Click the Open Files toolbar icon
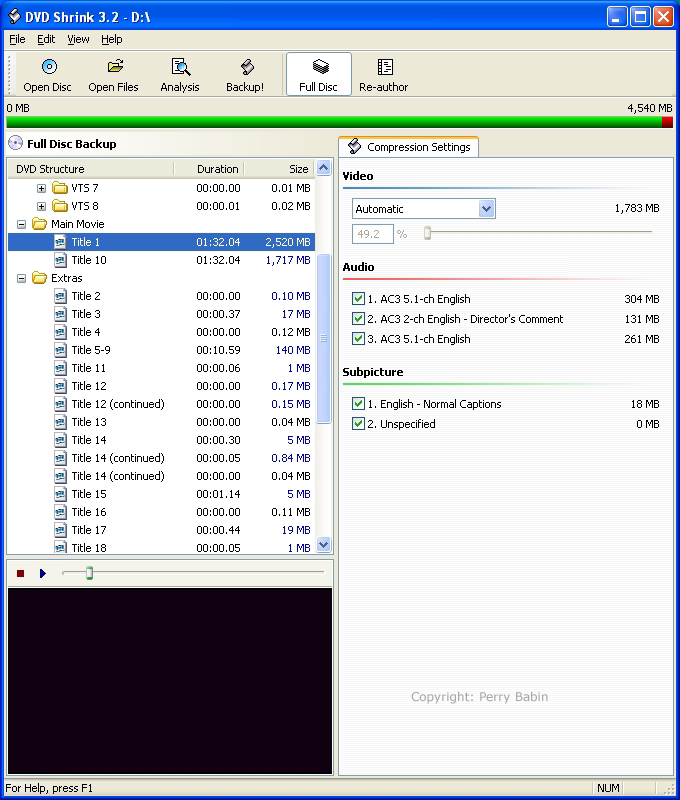The image size is (680, 800). pos(115,66)
